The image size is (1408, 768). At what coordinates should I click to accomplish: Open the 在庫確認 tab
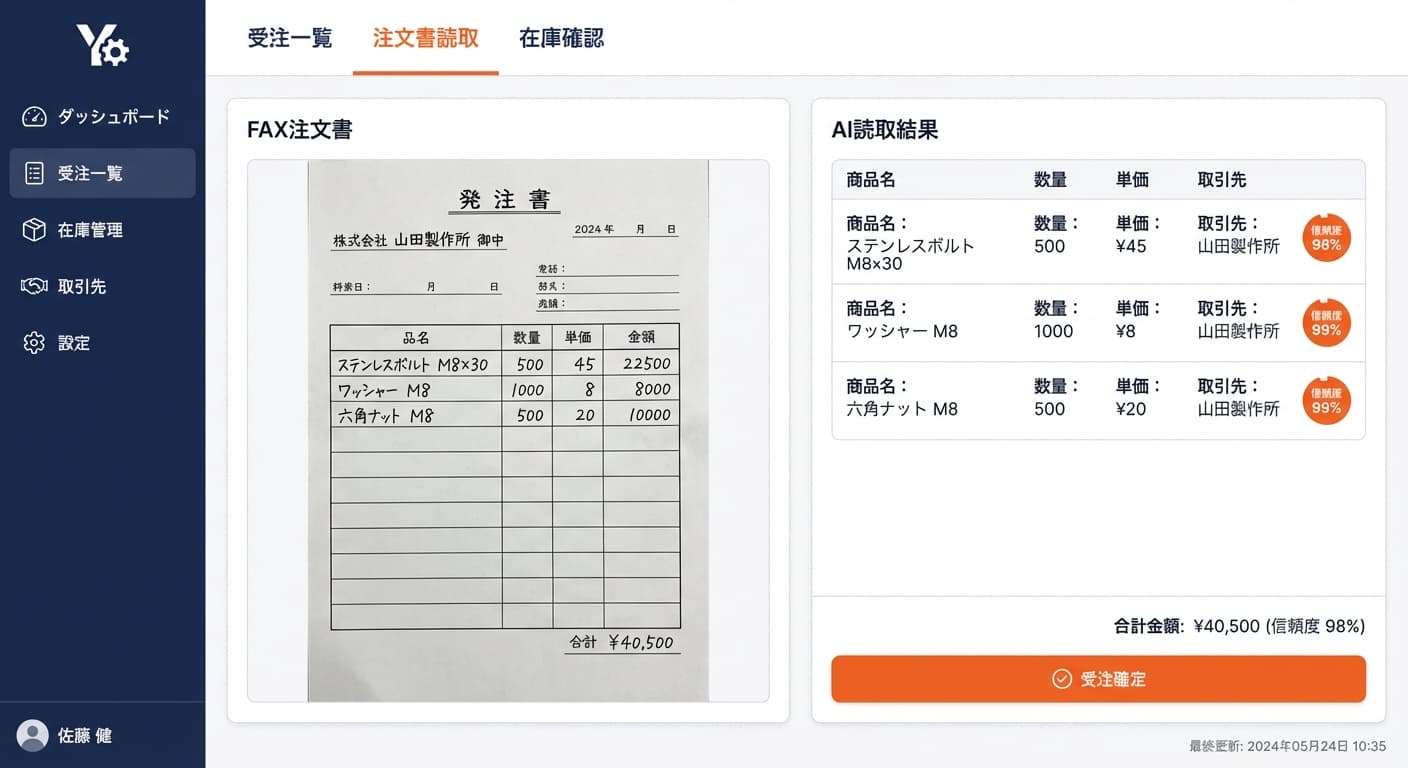click(x=561, y=39)
